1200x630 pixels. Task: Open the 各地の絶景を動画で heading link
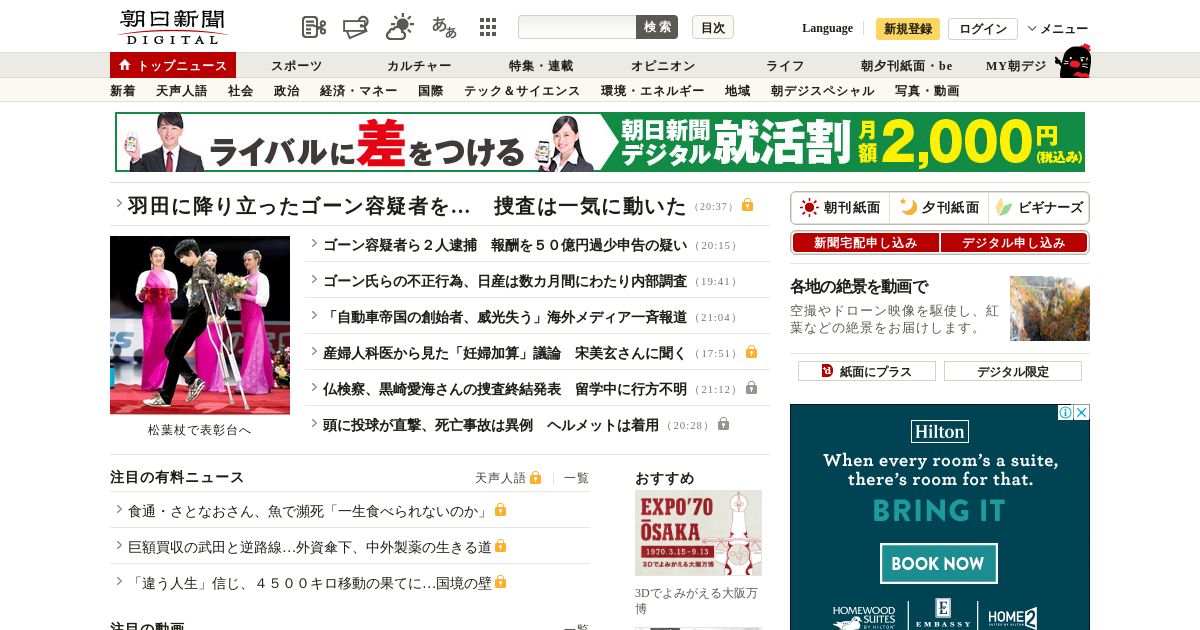[x=859, y=287]
